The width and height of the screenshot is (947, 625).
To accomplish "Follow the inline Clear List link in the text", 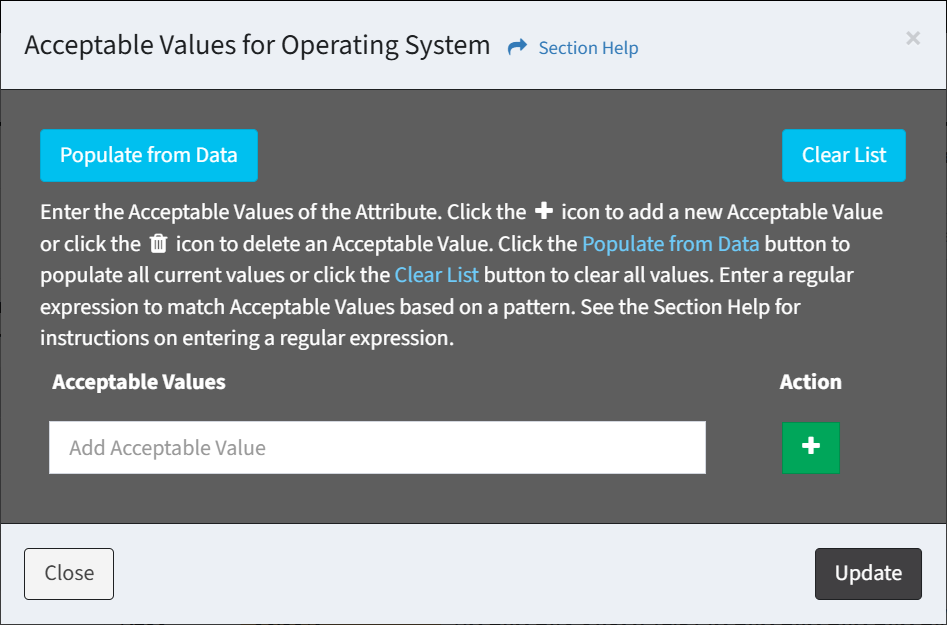I will point(436,275).
